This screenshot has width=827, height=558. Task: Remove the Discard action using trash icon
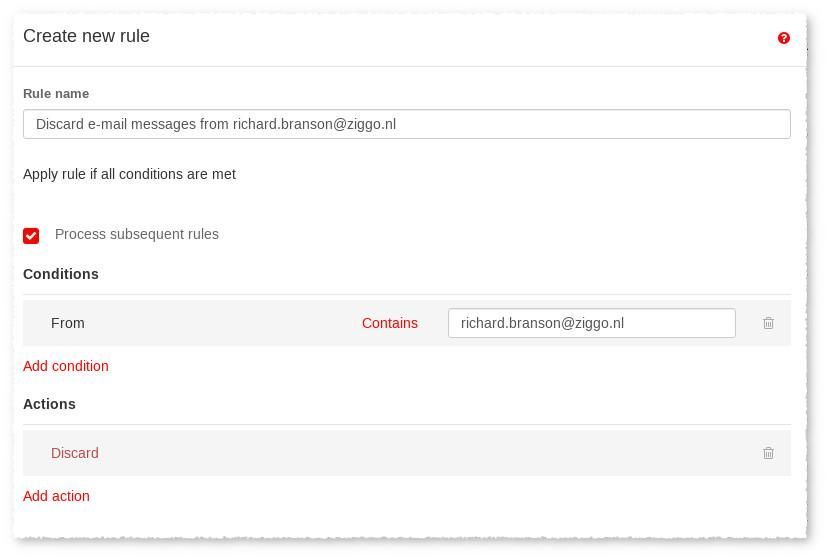pyautogui.click(x=768, y=453)
